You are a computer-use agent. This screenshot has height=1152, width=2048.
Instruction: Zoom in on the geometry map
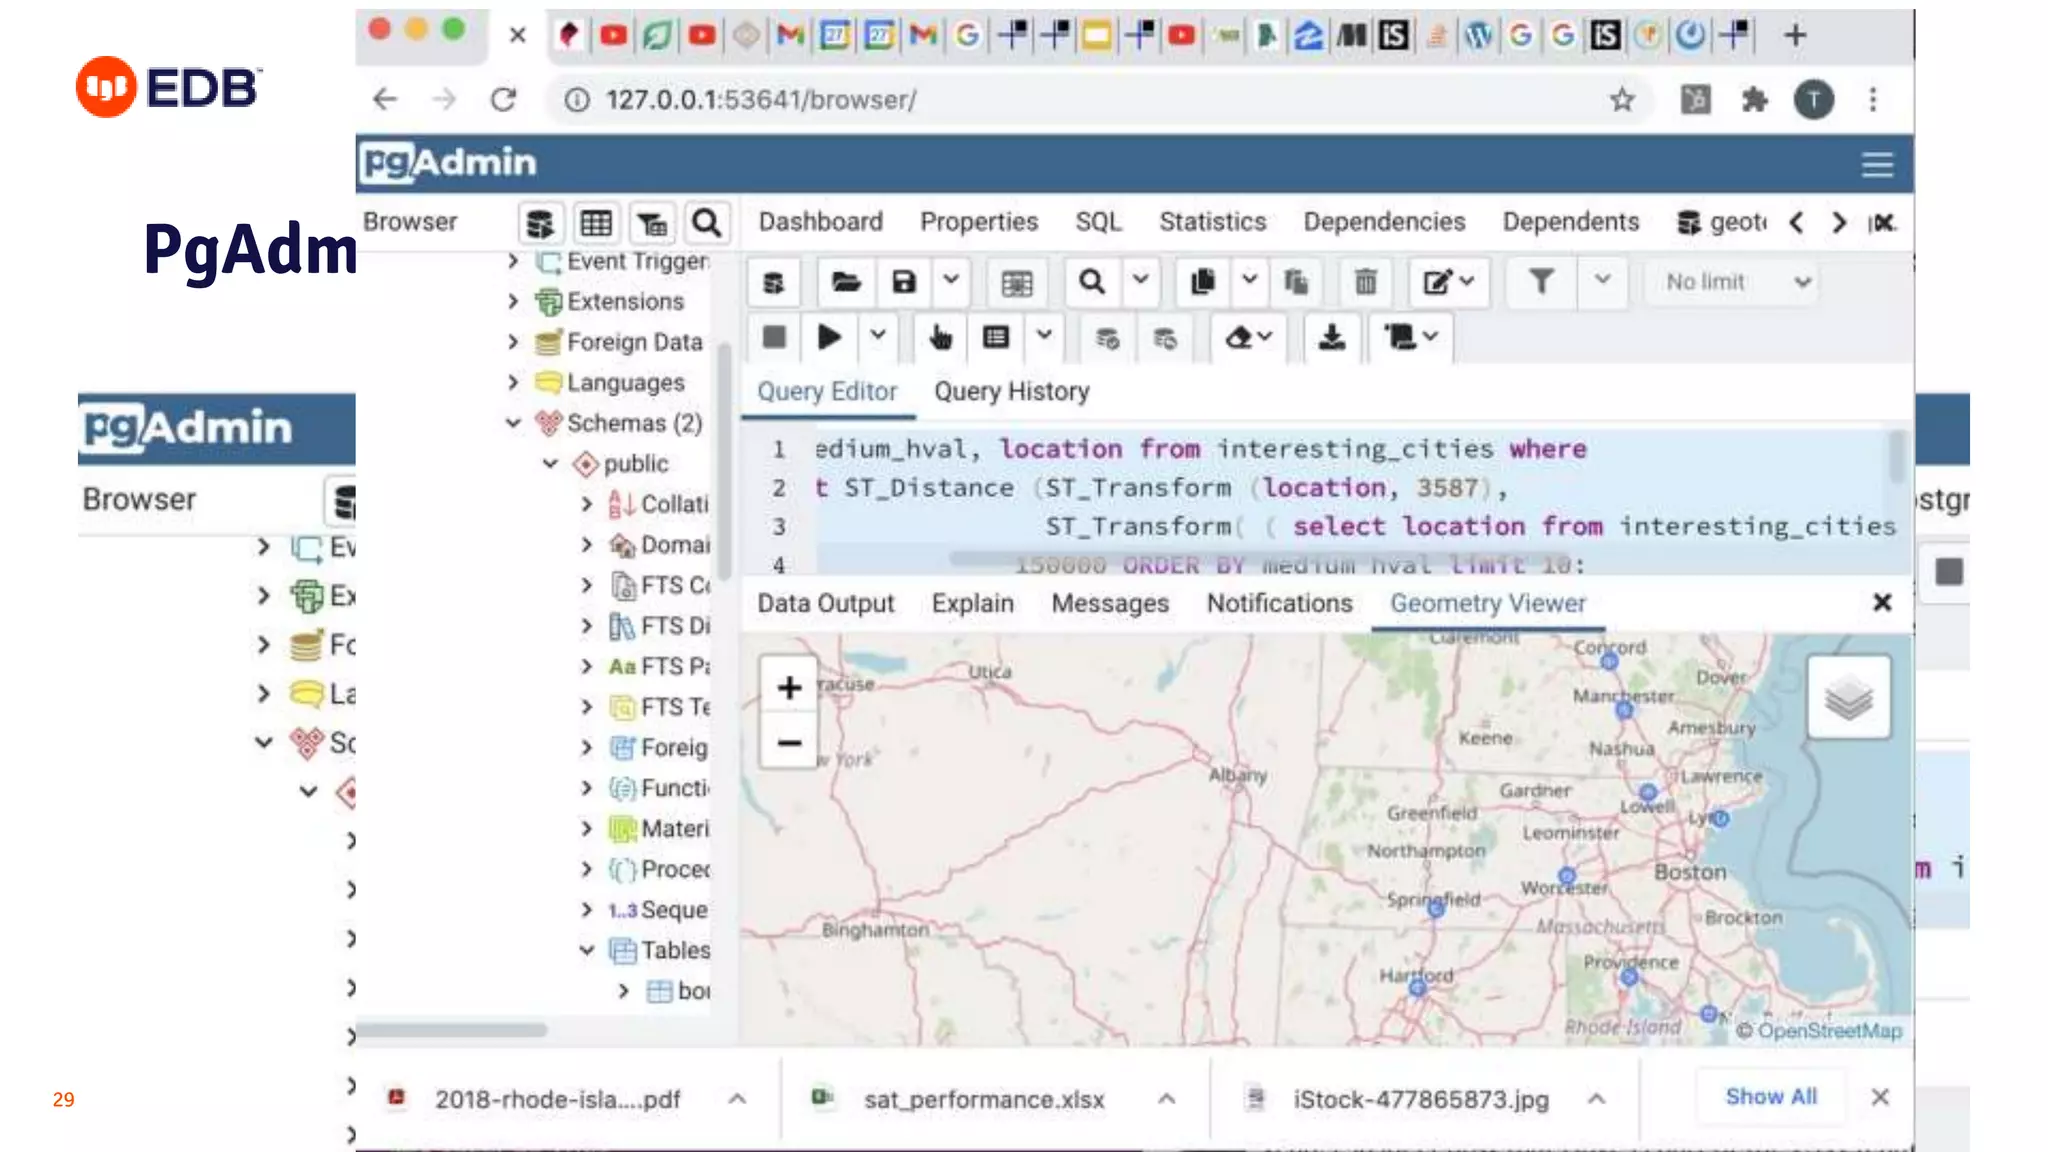789,688
